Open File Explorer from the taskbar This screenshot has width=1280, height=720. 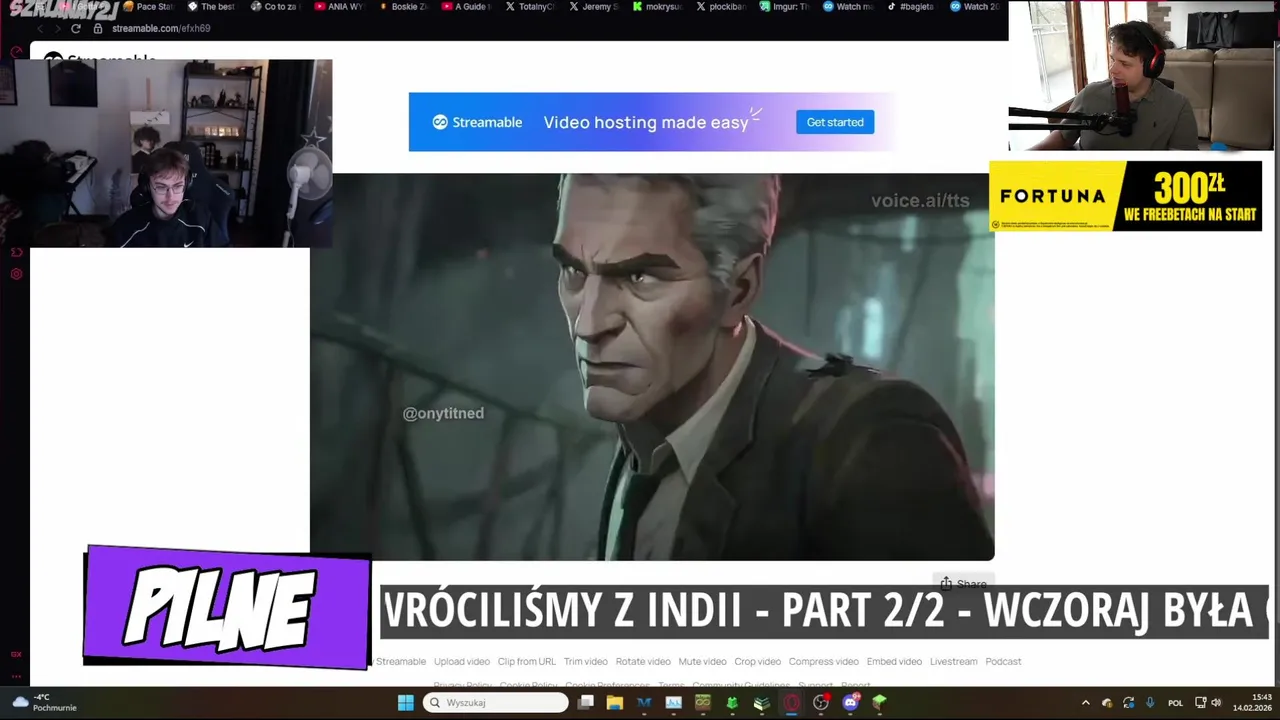[x=614, y=703]
